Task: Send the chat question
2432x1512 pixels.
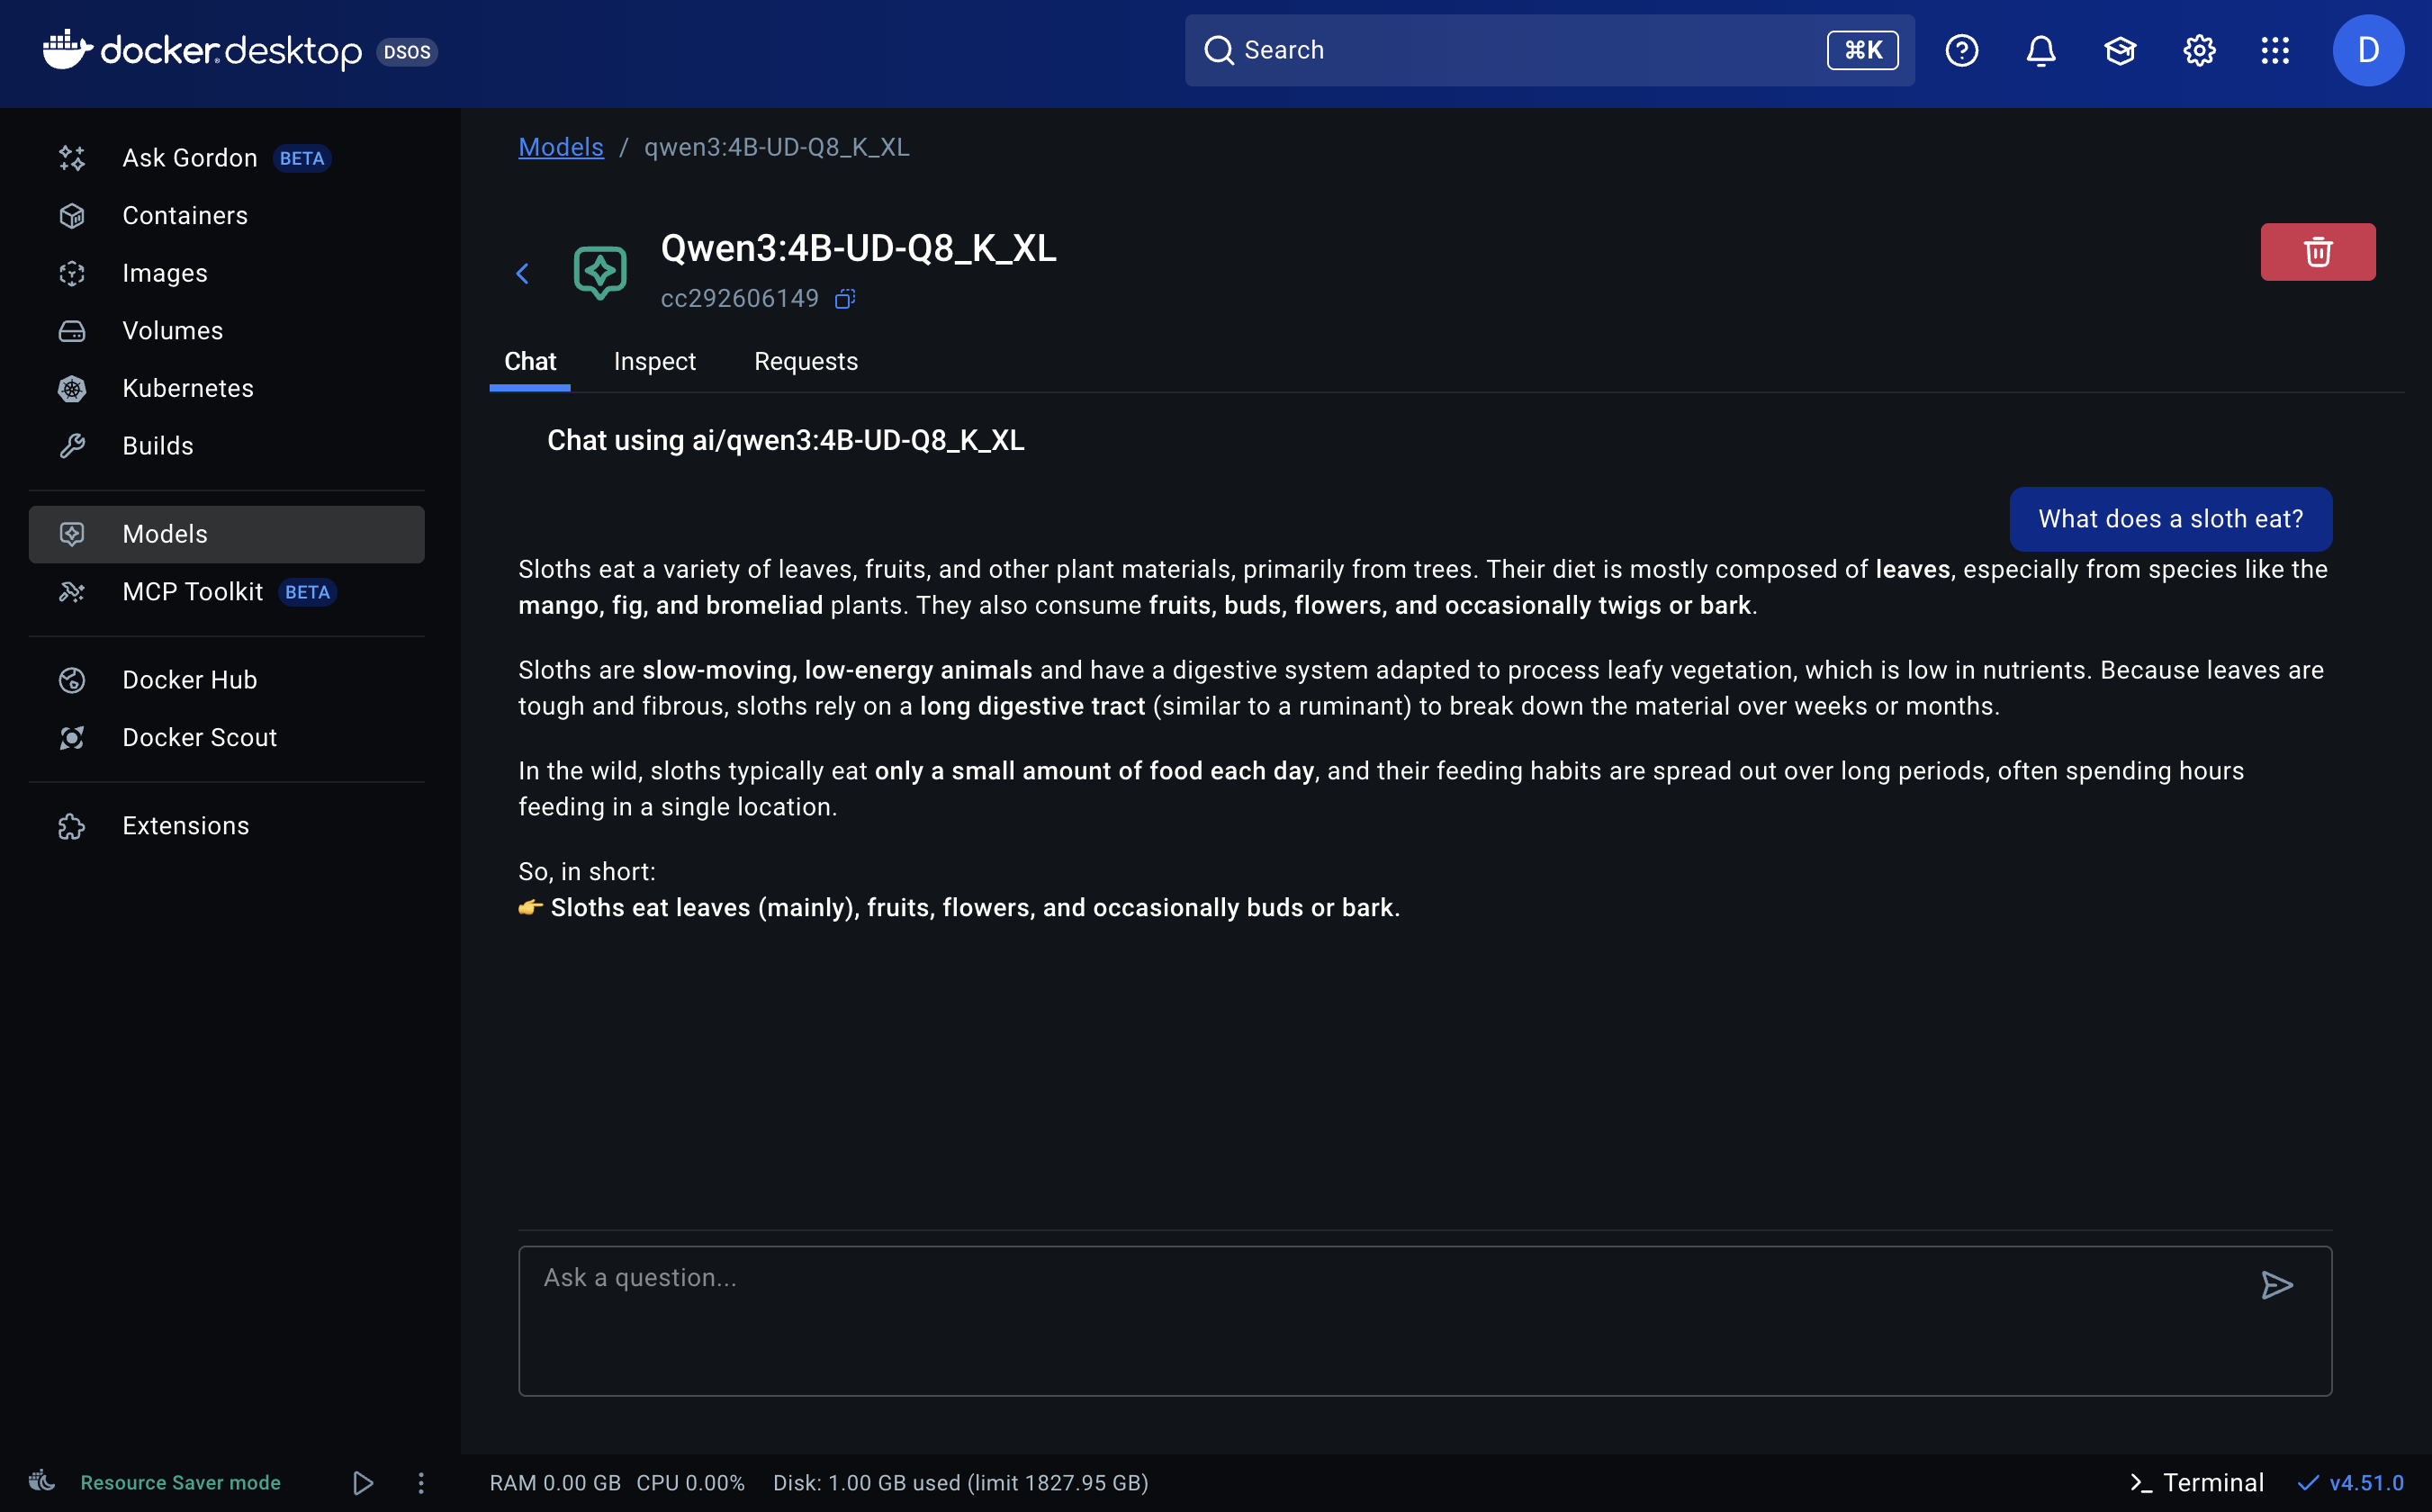Action: point(2276,1285)
